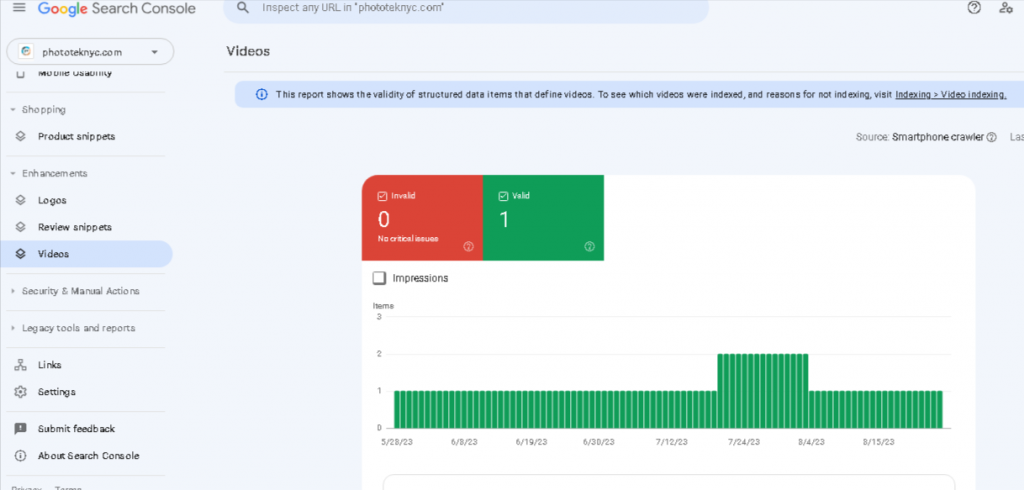Open Links in the sidebar

click(x=50, y=365)
